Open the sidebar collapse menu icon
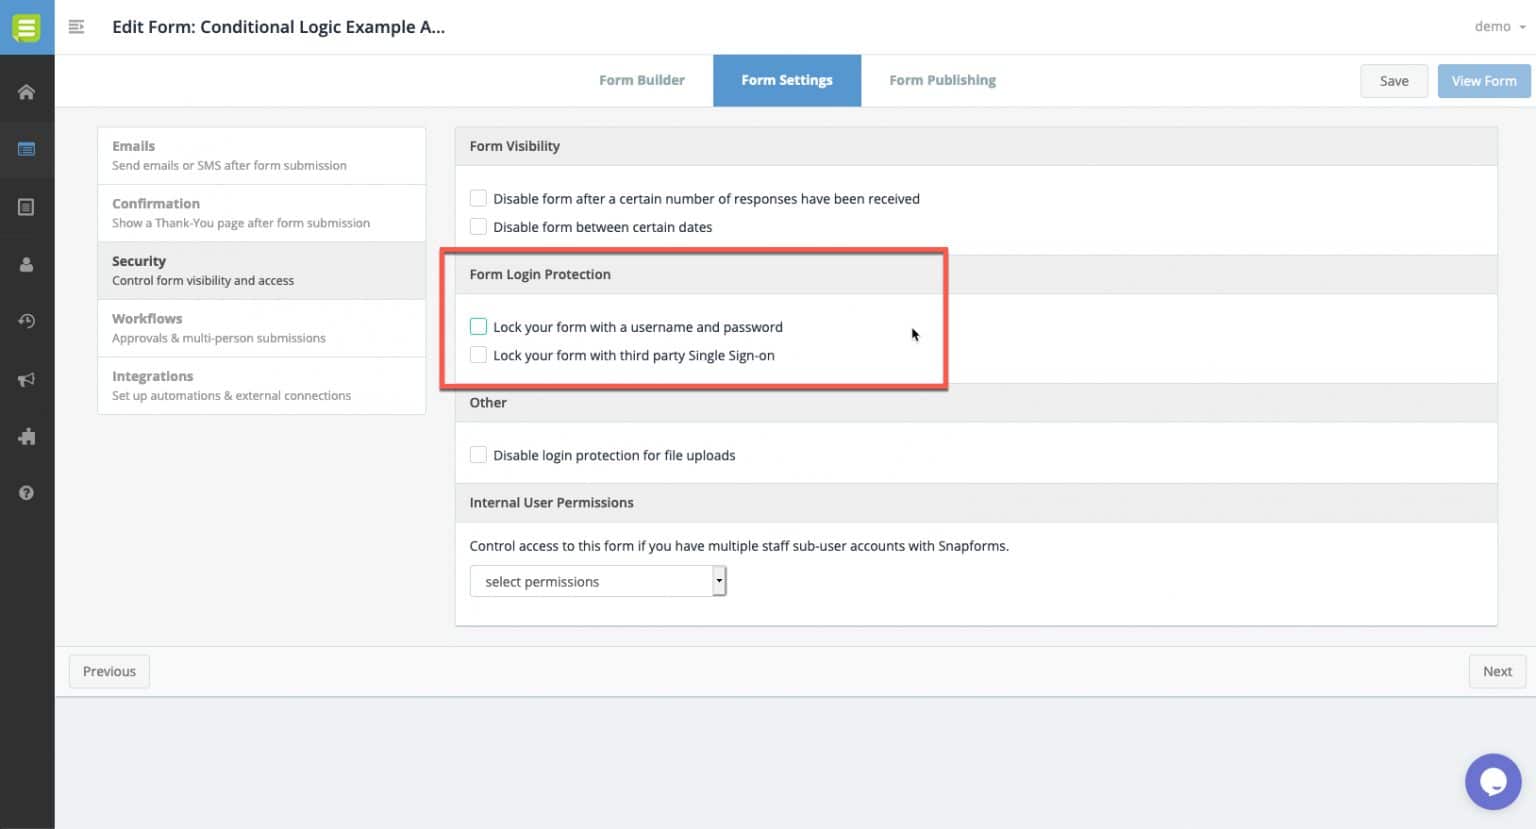This screenshot has height=829, width=1536. pos(76,27)
